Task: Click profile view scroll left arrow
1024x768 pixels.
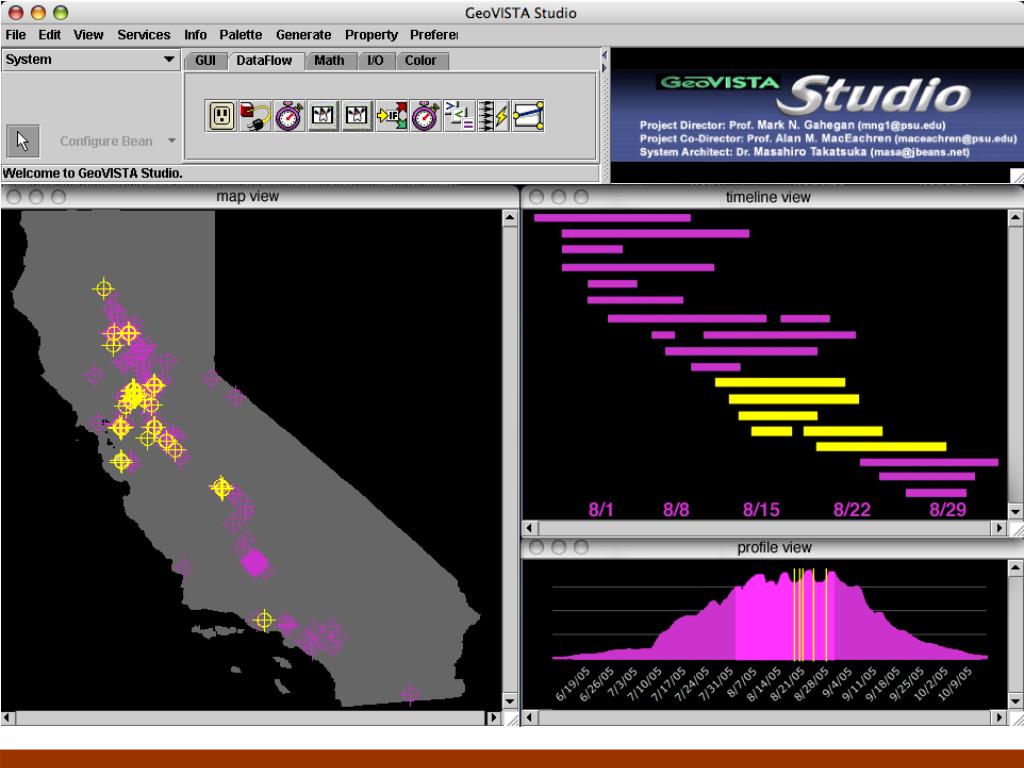Action: click(x=530, y=718)
